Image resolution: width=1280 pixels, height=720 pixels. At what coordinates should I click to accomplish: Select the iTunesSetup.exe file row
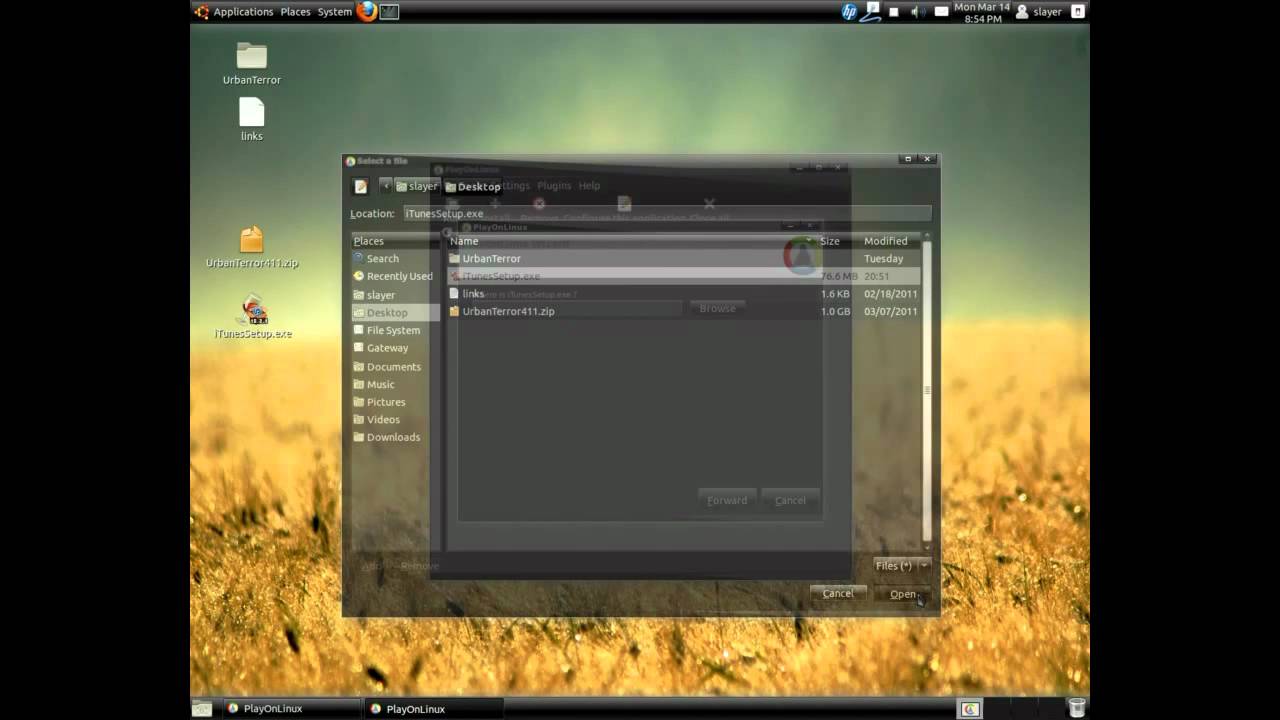coord(683,276)
